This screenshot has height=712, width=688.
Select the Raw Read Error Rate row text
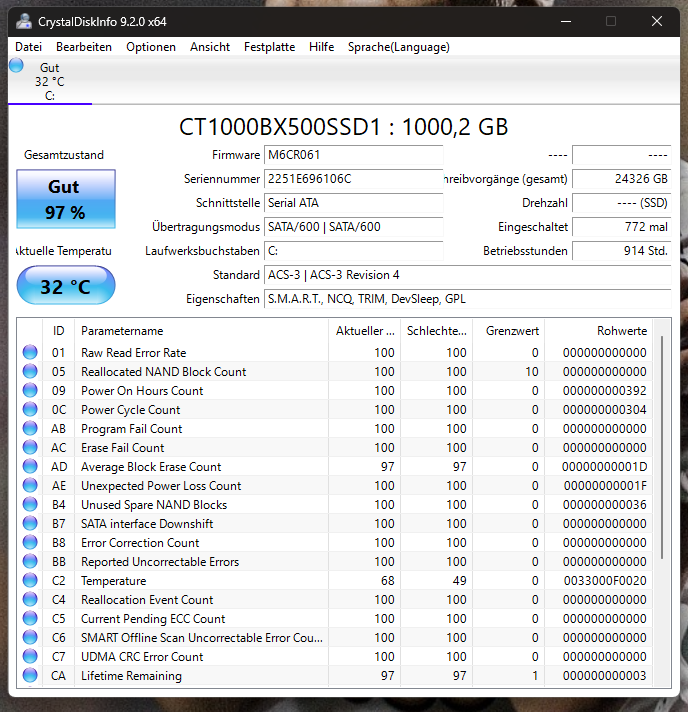(x=134, y=353)
